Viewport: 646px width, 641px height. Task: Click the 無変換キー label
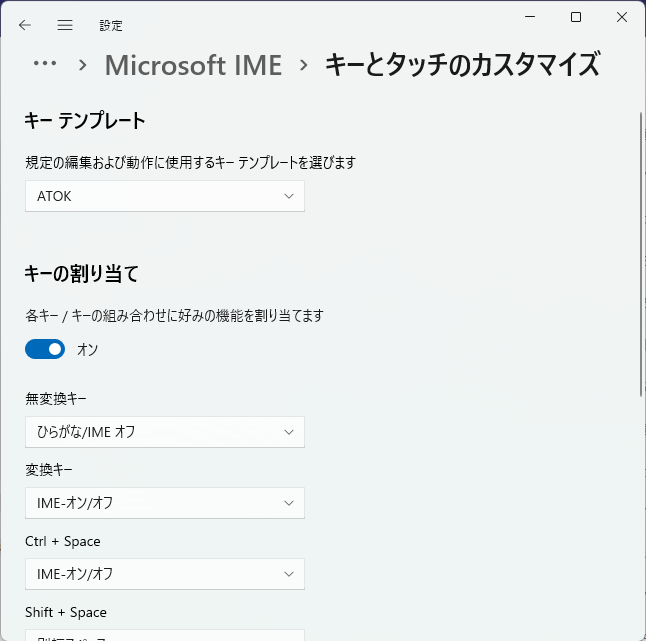[x=56, y=398]
